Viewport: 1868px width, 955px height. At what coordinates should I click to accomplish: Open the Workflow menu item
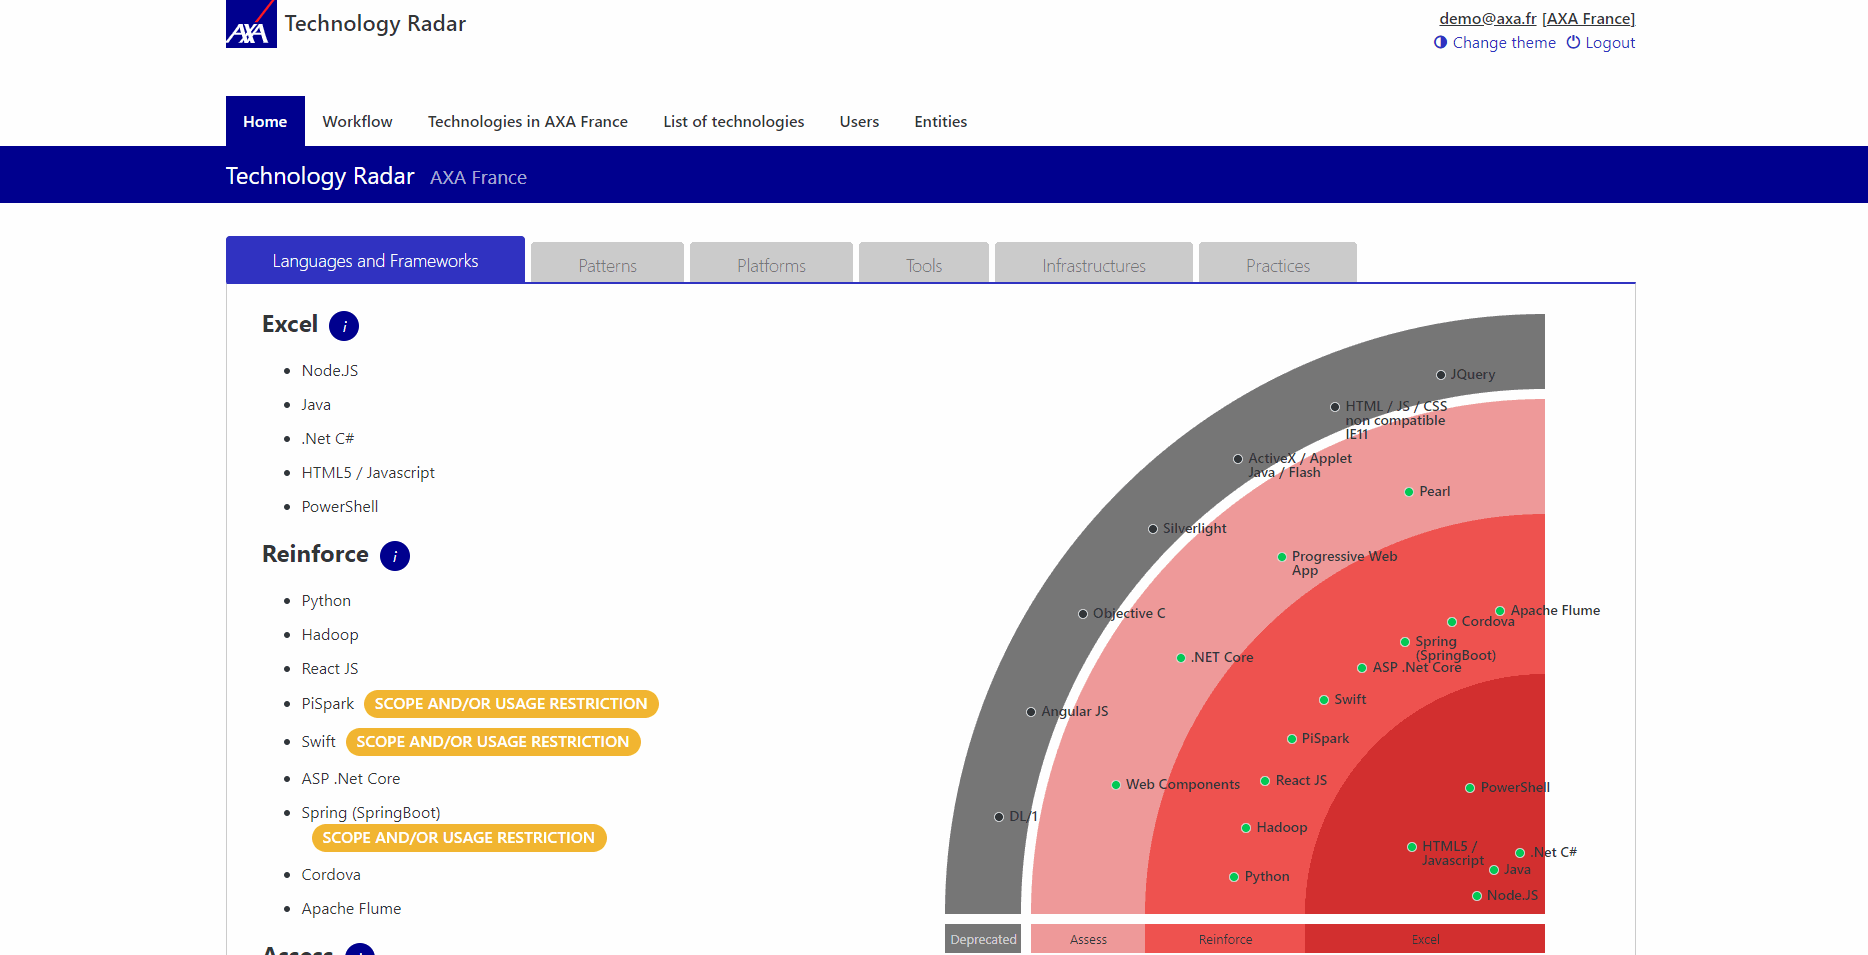pyautogui.click(x=357, y=121)
